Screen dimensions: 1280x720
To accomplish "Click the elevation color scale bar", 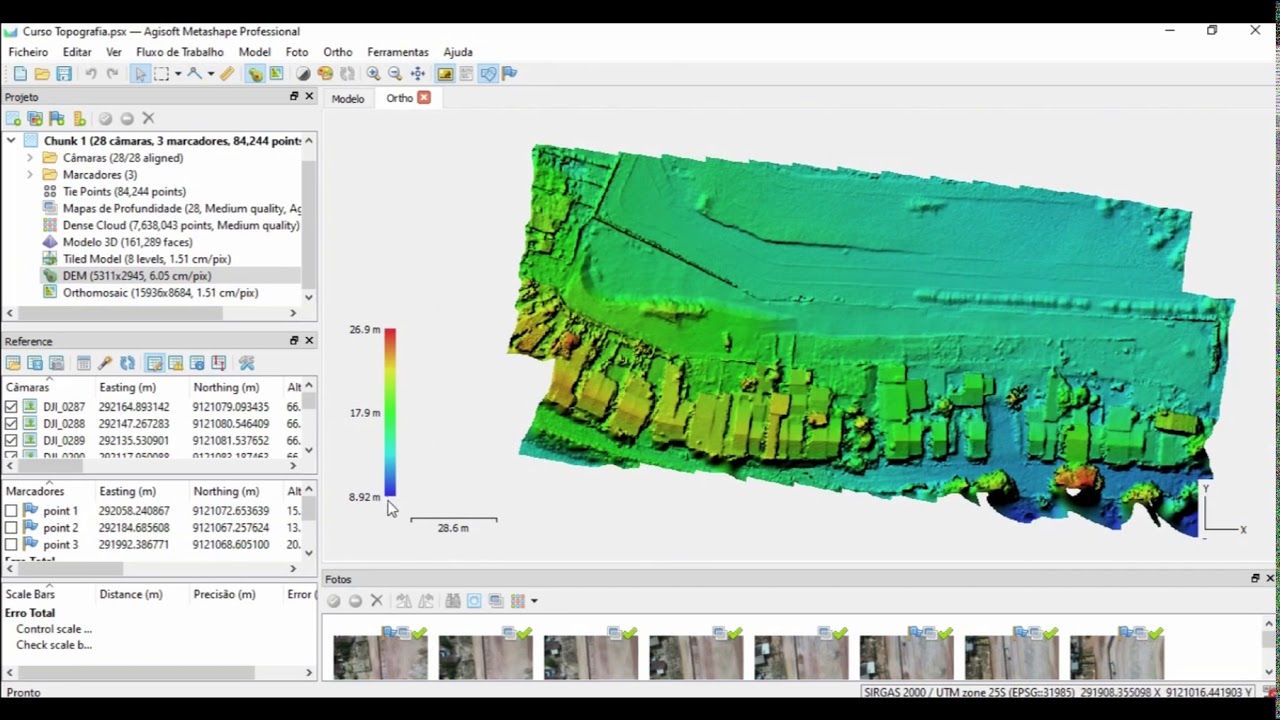I will (x=390, y=412).
